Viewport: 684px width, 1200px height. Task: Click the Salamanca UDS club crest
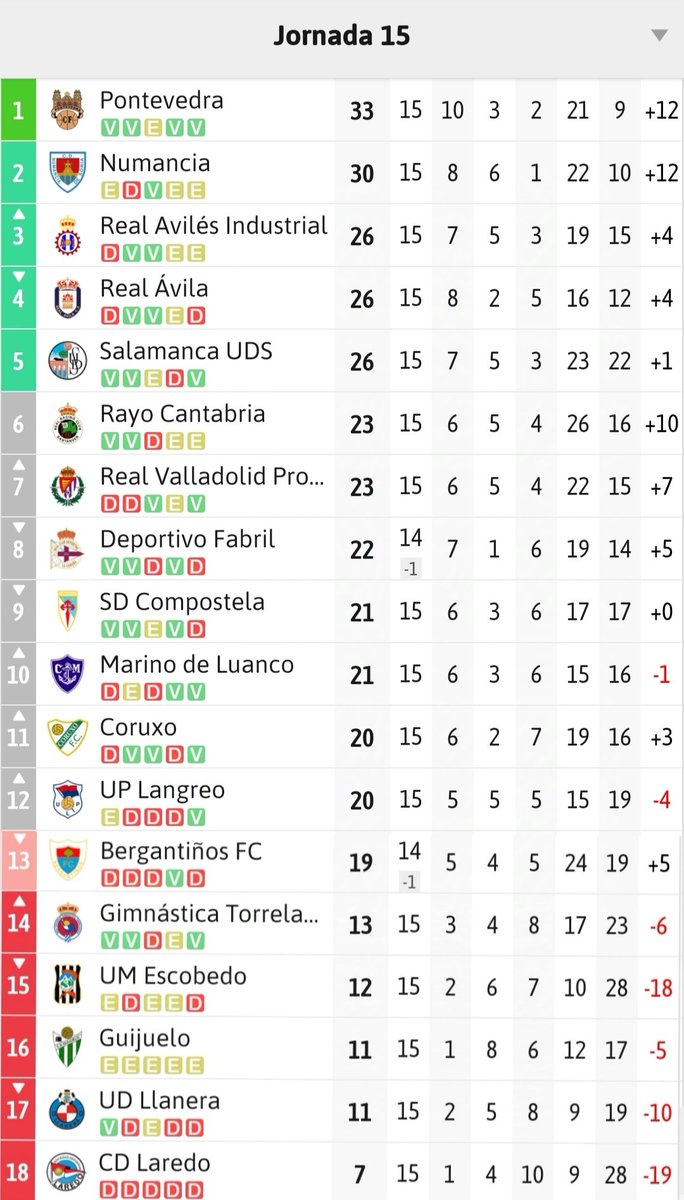tap(68, 360)
